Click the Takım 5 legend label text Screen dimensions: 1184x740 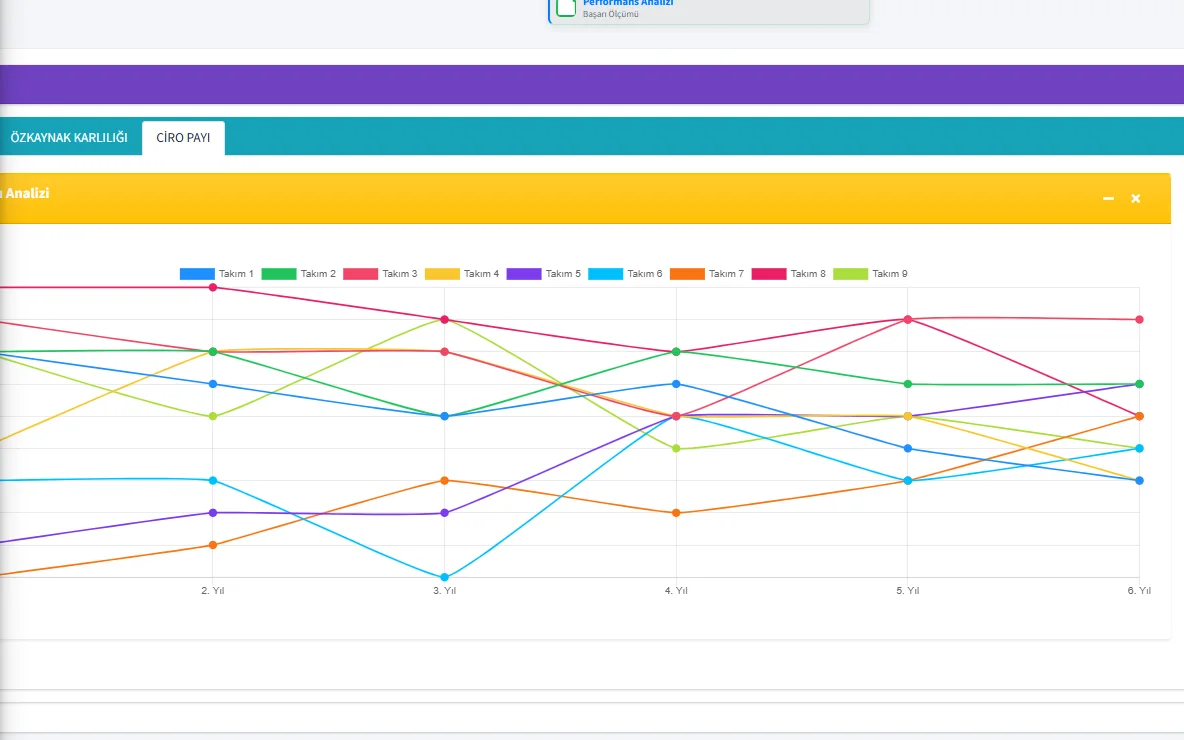[x=563, y=273]
